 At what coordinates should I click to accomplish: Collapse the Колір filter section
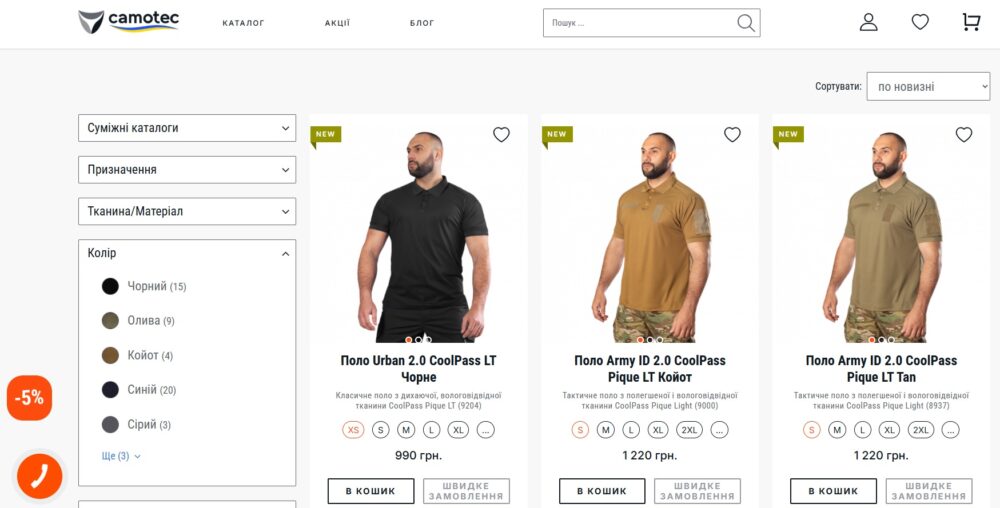pos(285,254)
